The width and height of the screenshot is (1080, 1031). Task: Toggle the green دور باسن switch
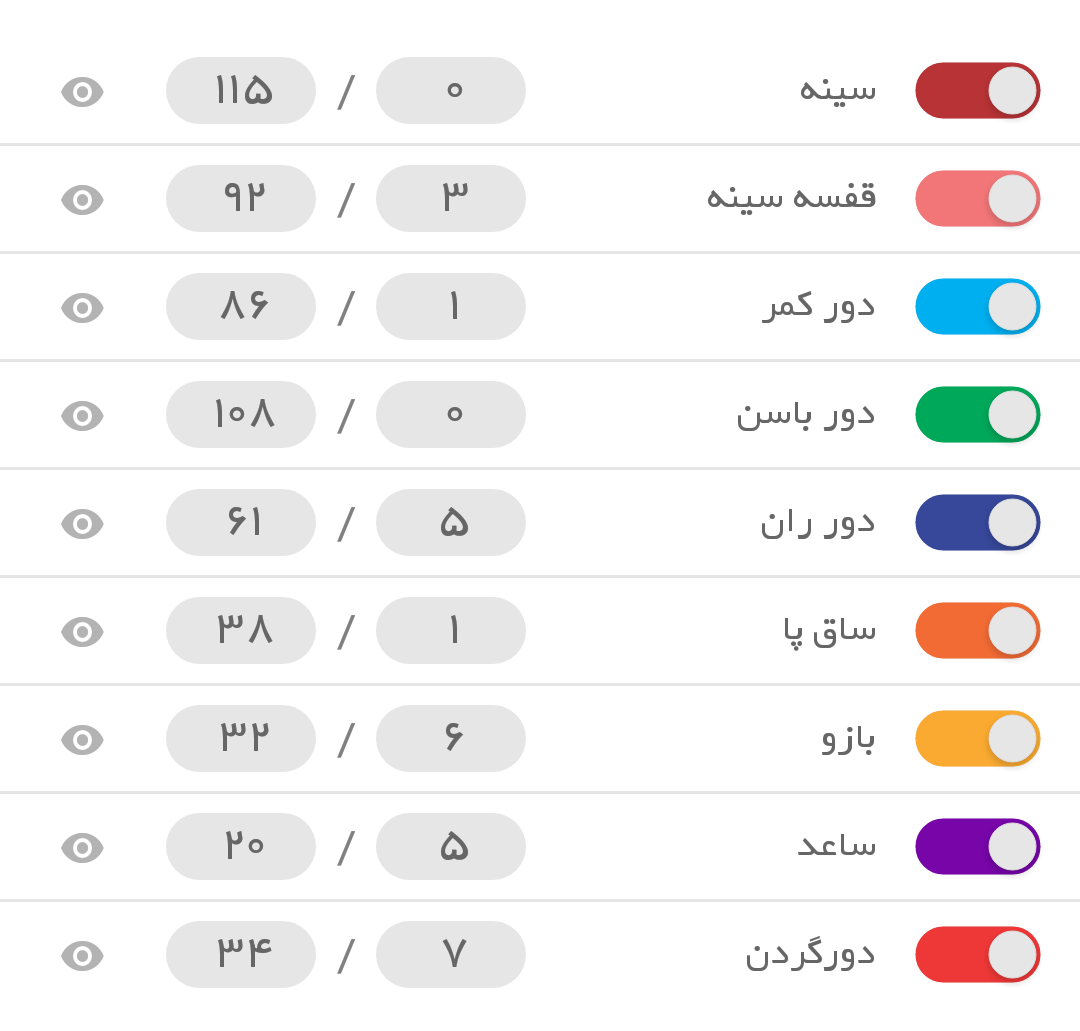pyautogui.click(x=977, y=415)
